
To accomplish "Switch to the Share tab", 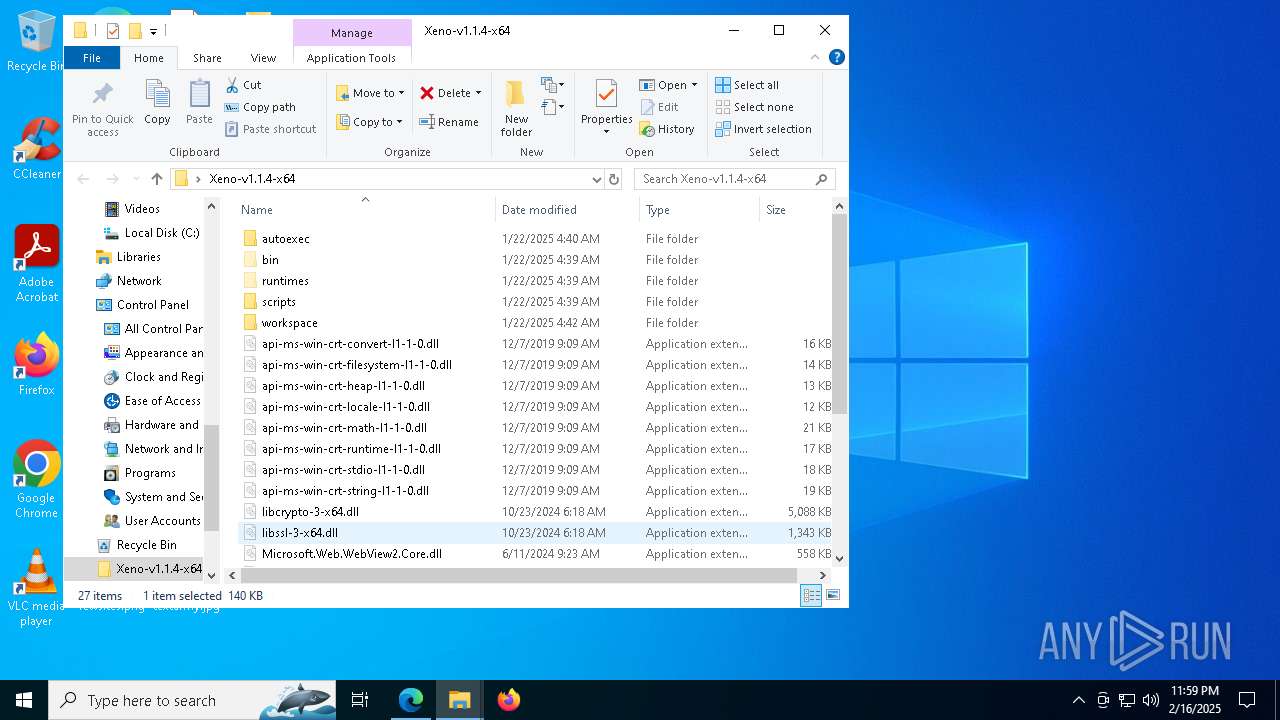I will [207, 58].
